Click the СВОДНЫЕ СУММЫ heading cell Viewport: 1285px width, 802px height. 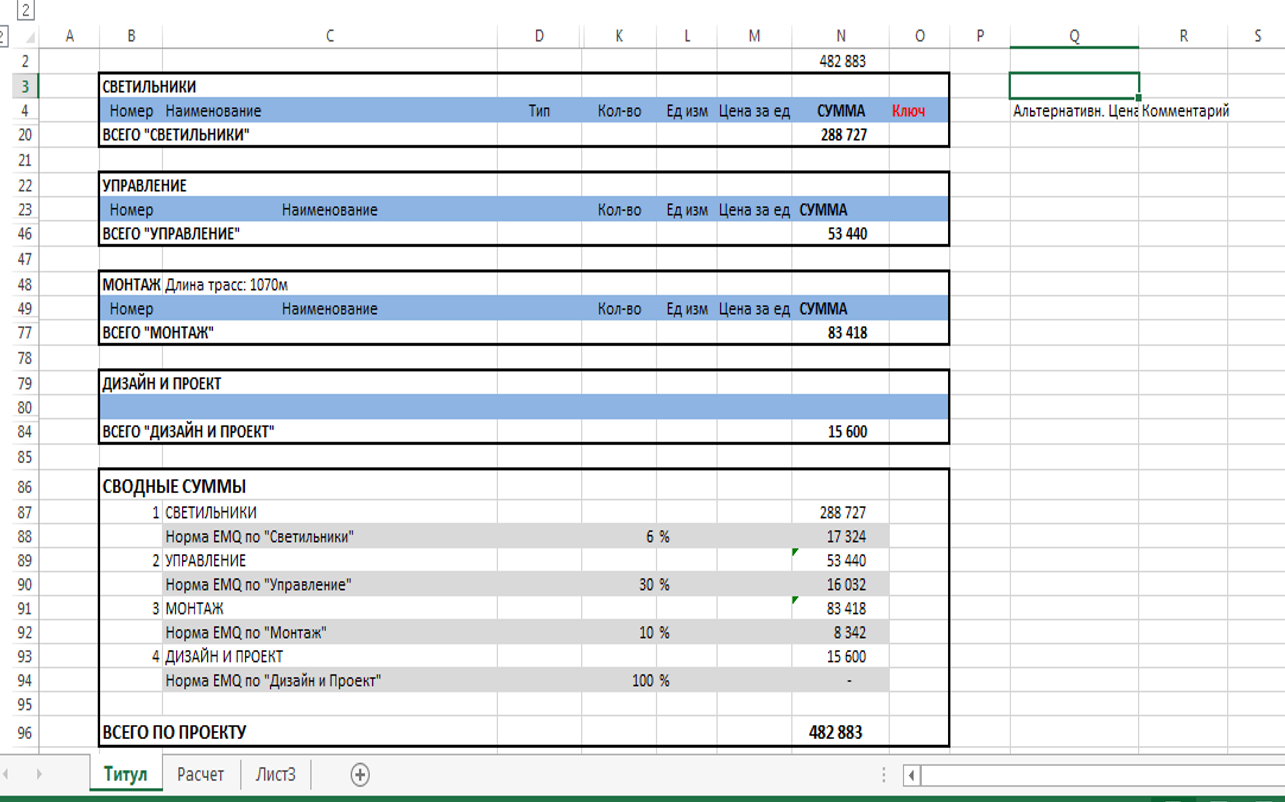pyautogui.click(x=174, y=487)
